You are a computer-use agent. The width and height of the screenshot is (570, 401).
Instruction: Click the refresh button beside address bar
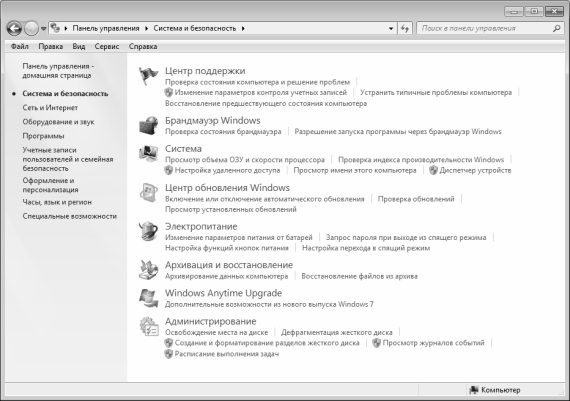405,28
